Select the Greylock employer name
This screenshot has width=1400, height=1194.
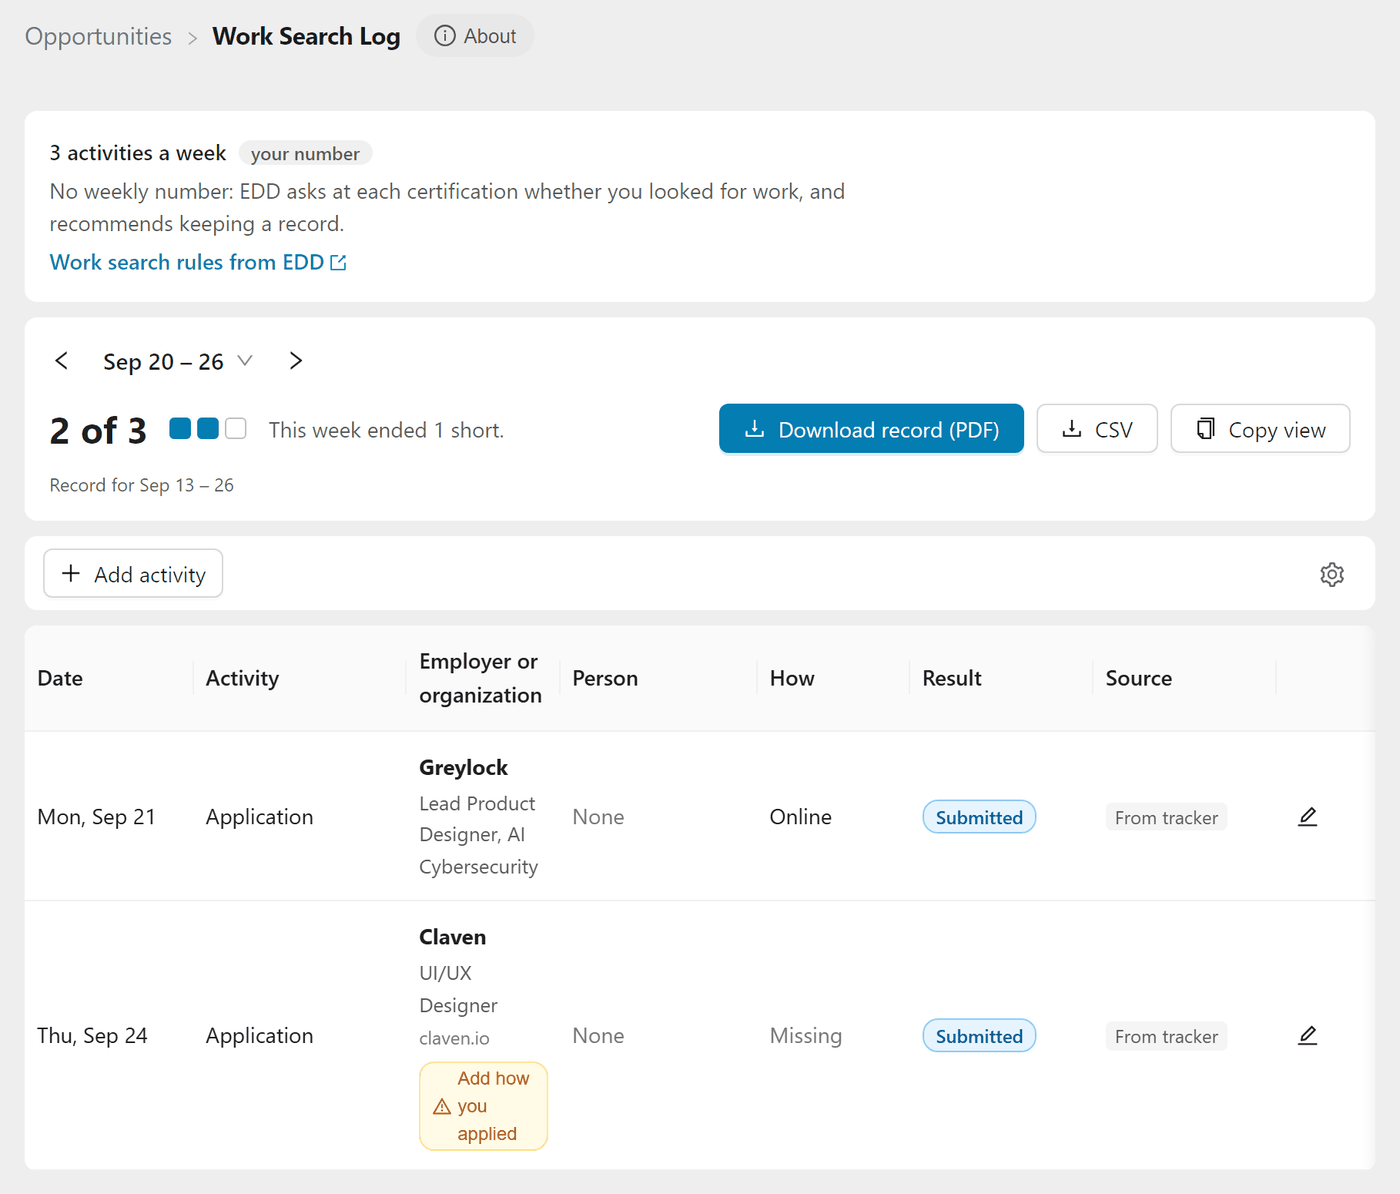[463, 767]
